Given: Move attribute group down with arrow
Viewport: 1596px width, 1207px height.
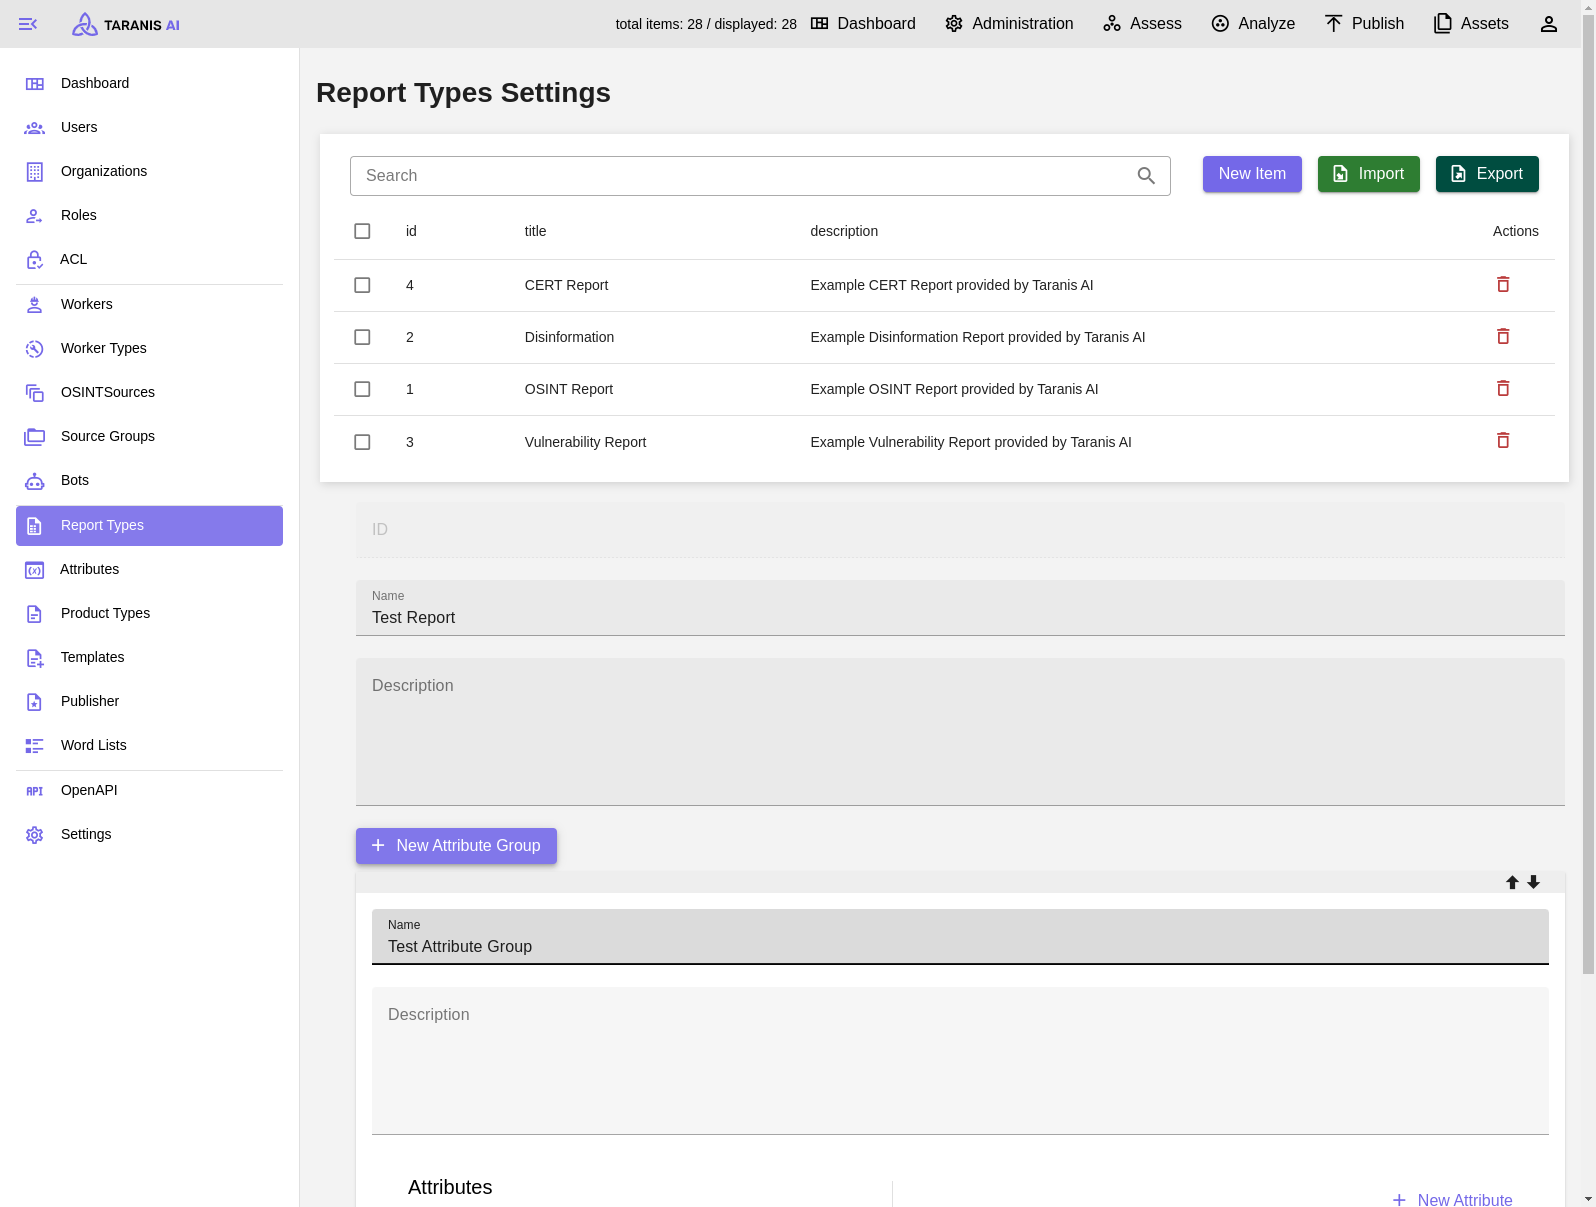Looking at the screenshot, I should (1533, 882).
